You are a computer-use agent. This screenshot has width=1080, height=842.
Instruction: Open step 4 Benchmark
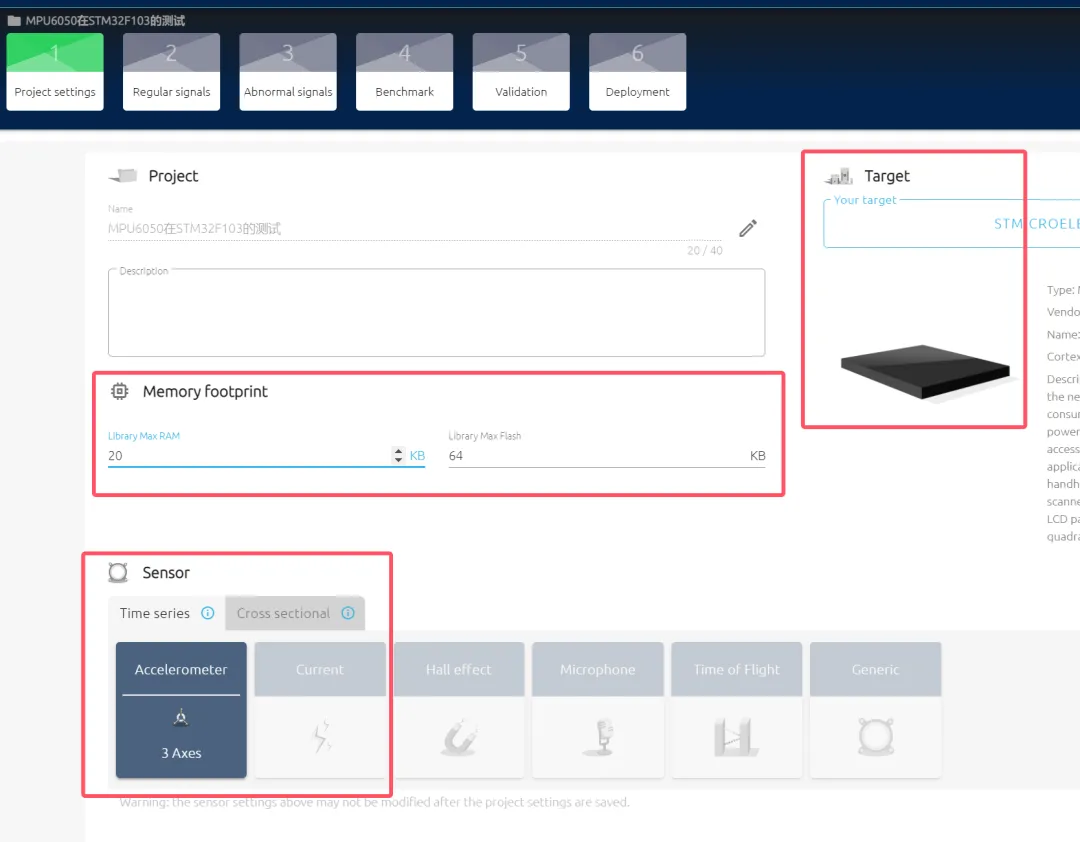405,72
